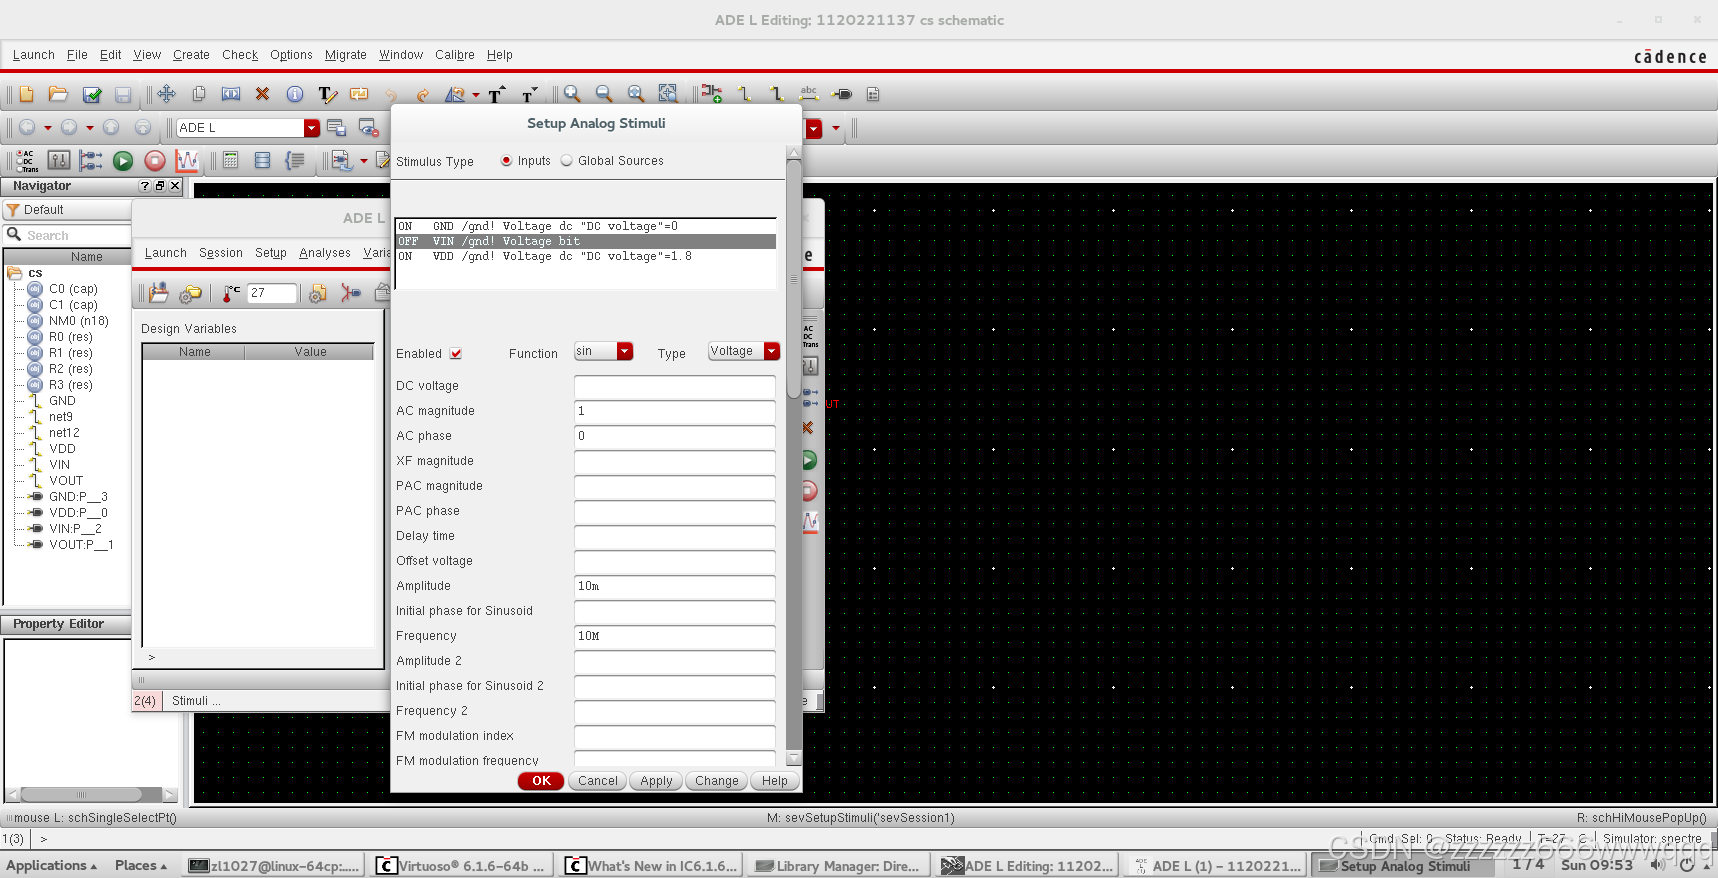This screenshot has height=878, width=1718.
Task: Click the Help button in stimuli dialog
Action: coord(775,781)
